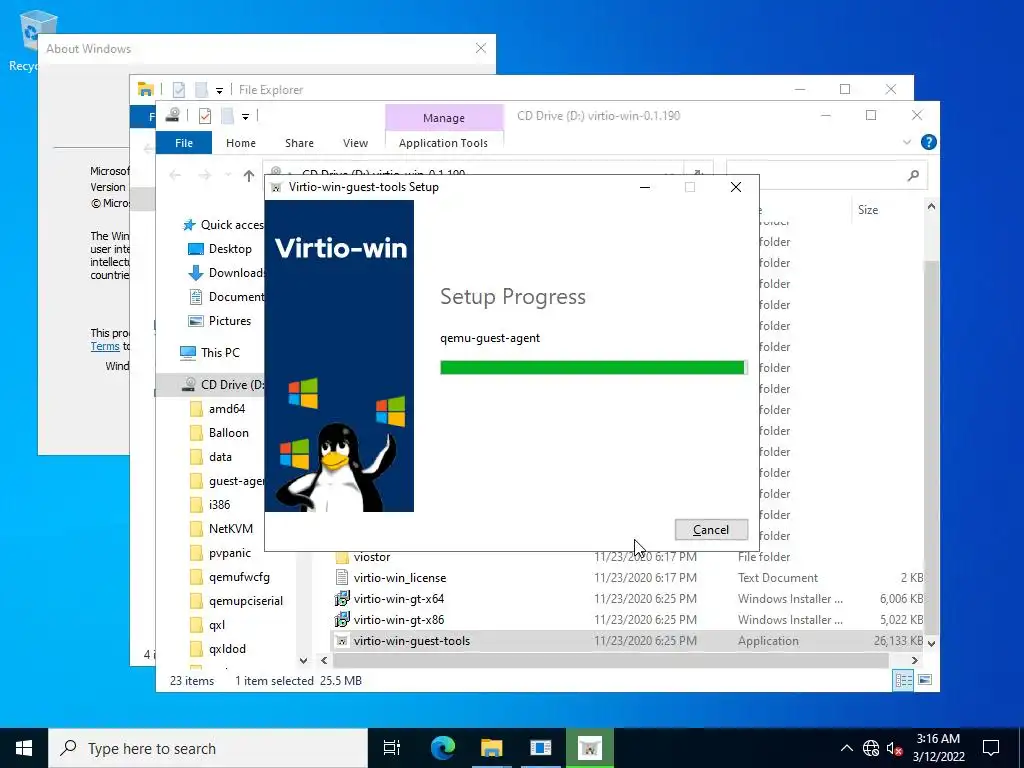The image size is (1024, 768).
Task: Open qemufwcfg folder in tree
Action: (x=230, y=577)
